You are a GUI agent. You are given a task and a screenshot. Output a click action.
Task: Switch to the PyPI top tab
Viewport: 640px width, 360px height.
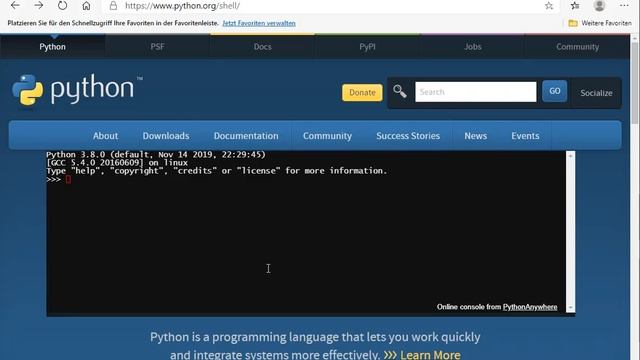coord(367,47)
